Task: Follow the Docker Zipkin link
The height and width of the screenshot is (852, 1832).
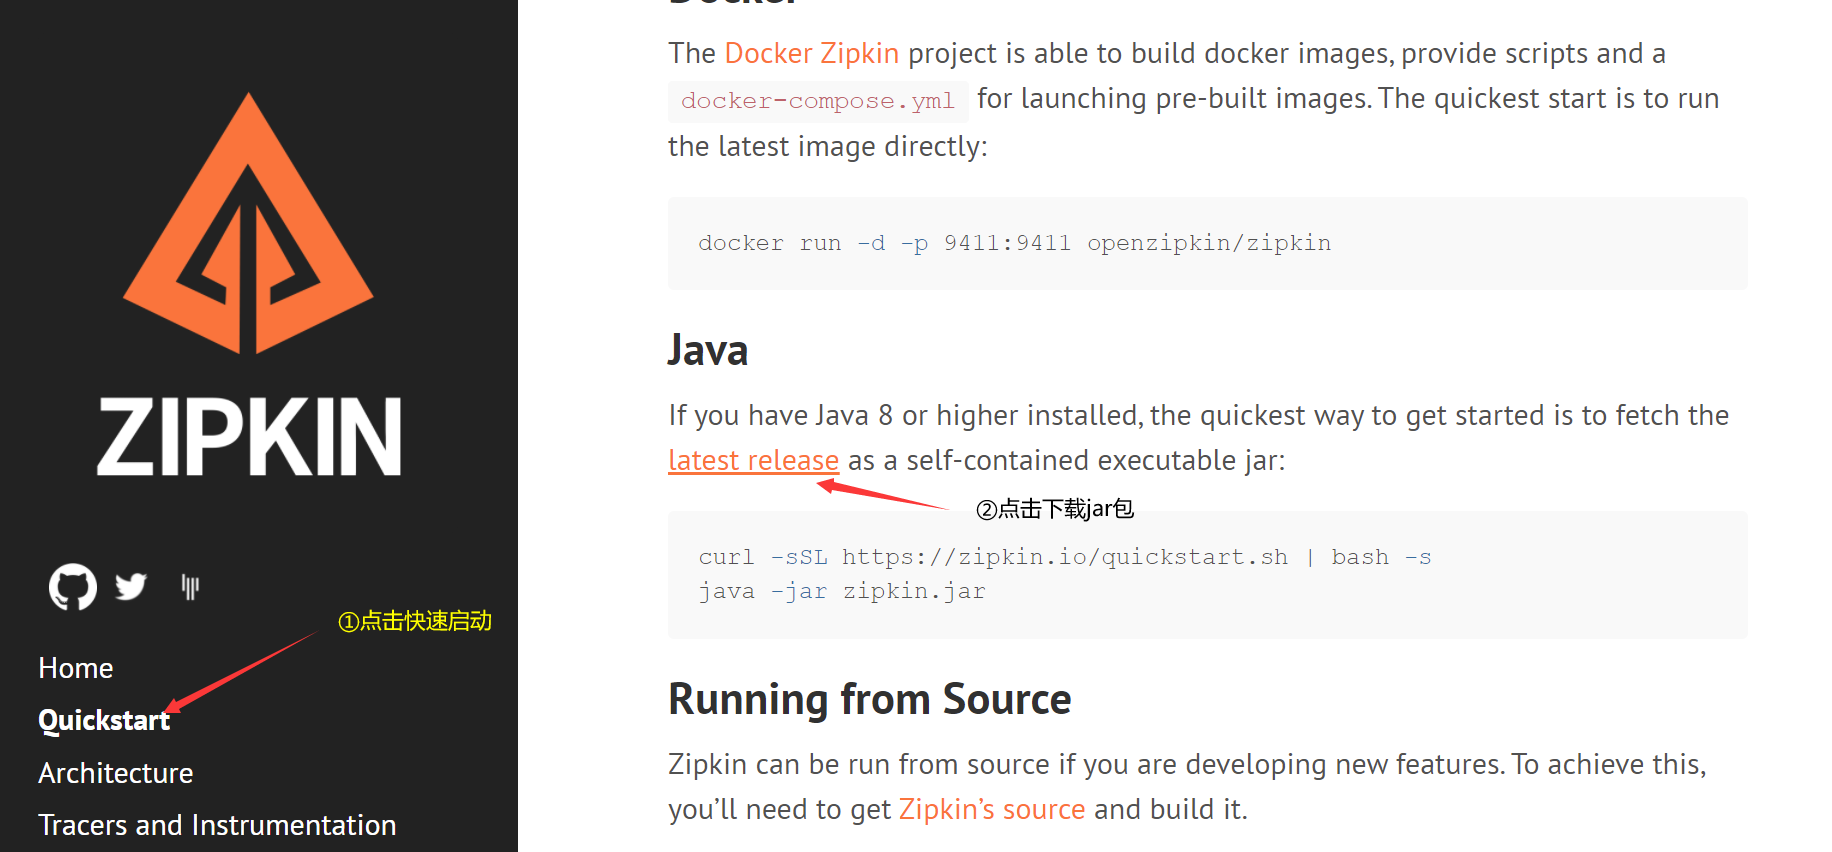Action: pyautogui.click(x=811, y=53)
